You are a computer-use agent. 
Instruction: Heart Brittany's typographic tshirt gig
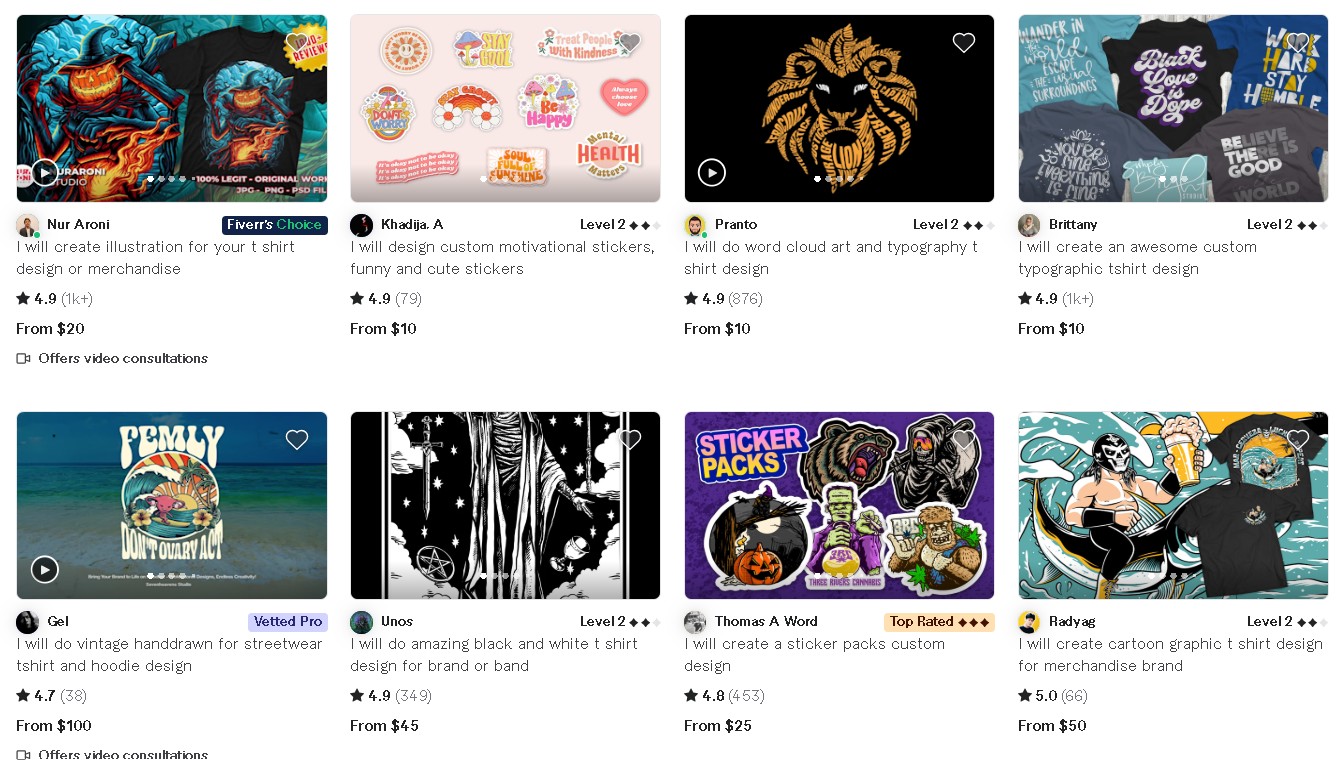1298,43
